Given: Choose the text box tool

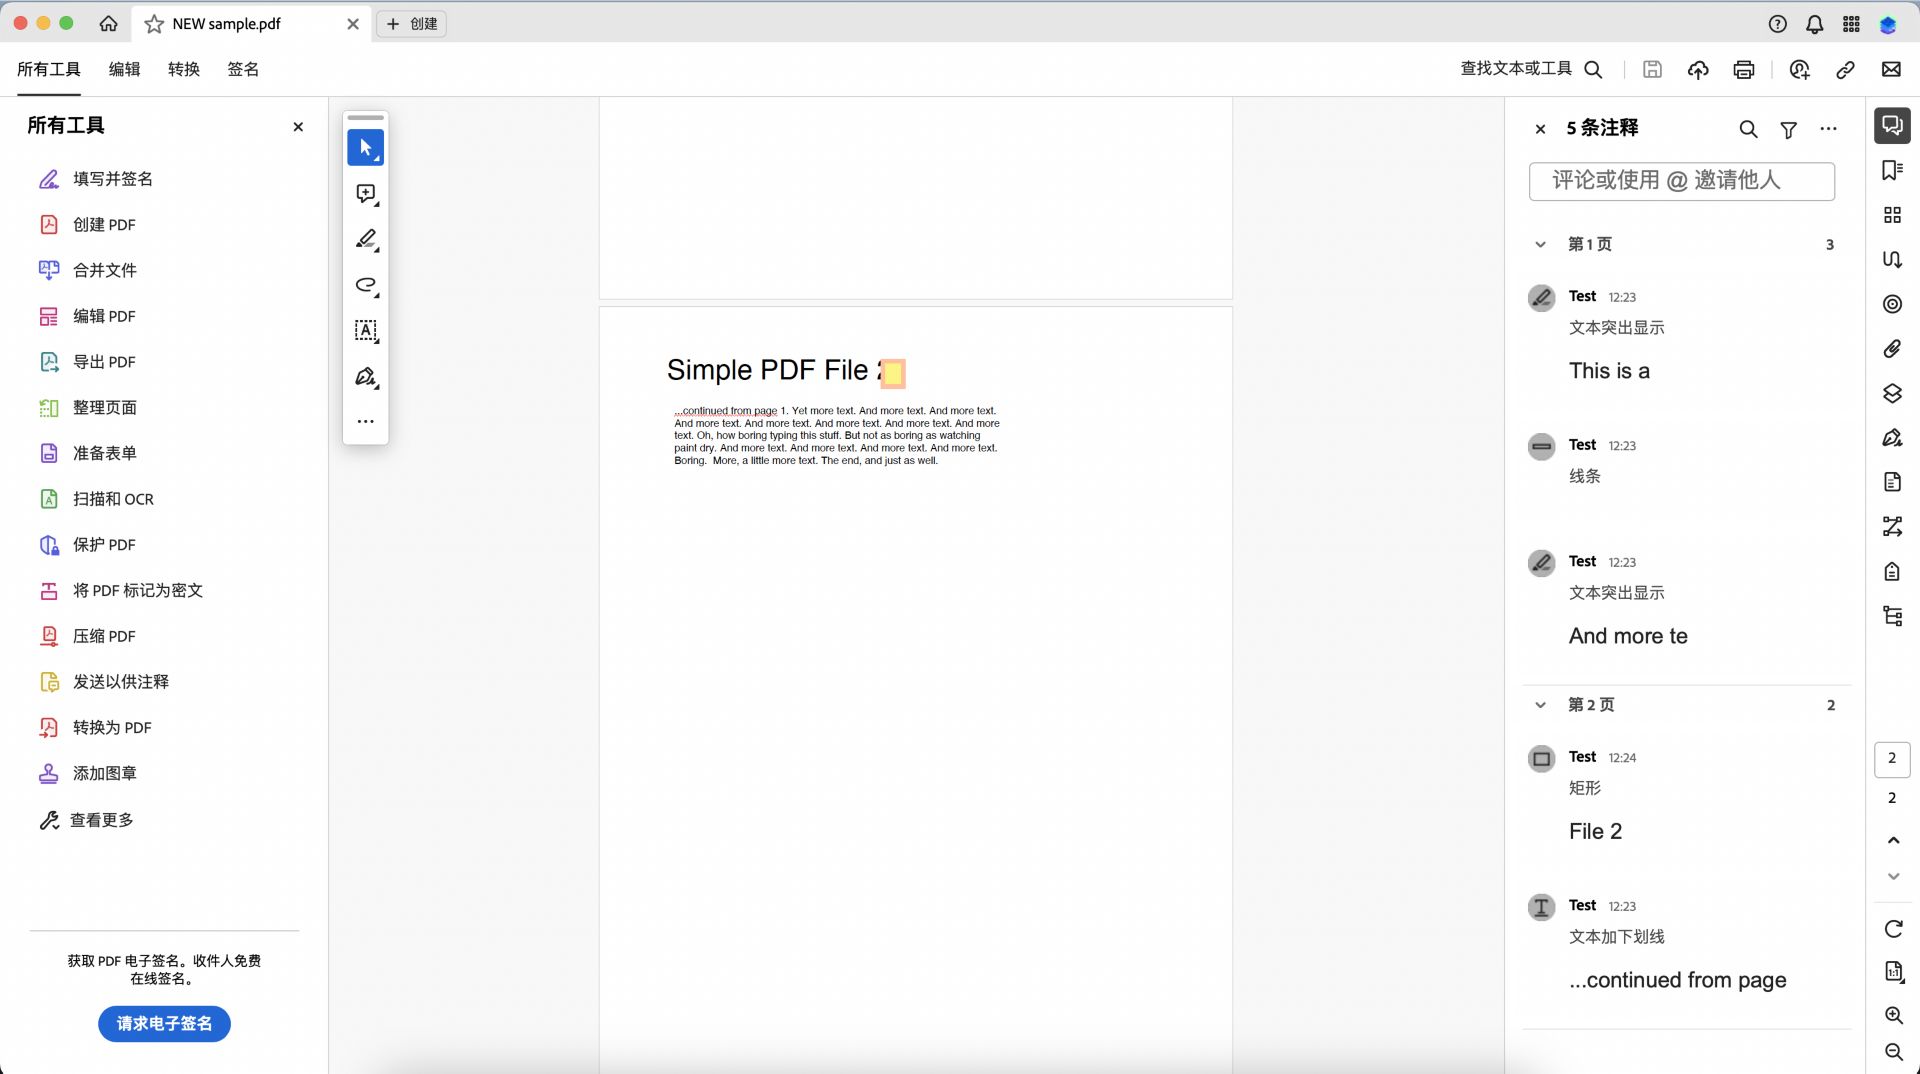Looking at the screenshot, I should tap(366, 331).
